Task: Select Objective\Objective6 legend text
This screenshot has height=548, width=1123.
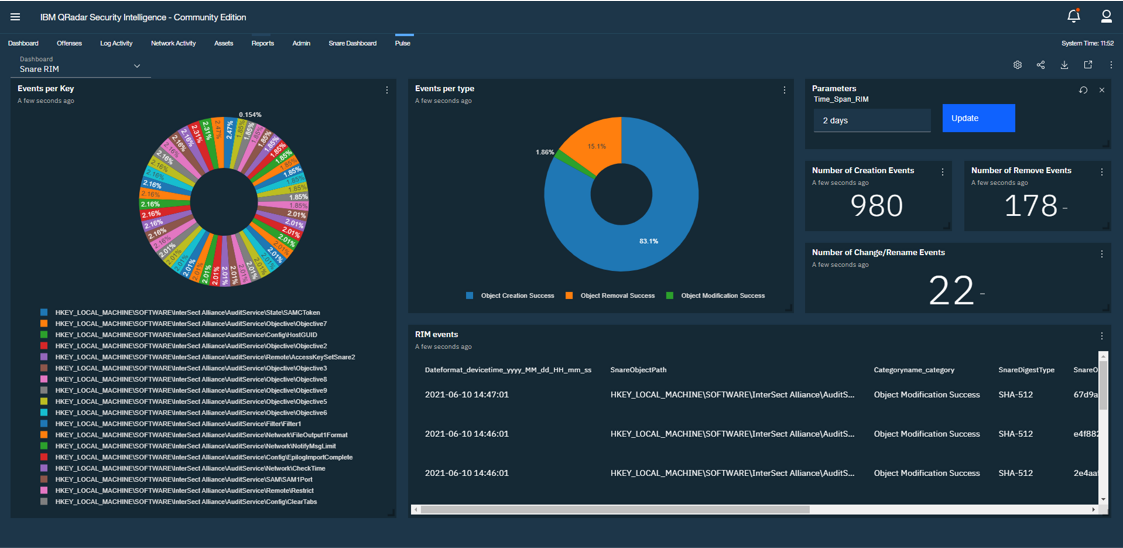Action: click(191, 413)
